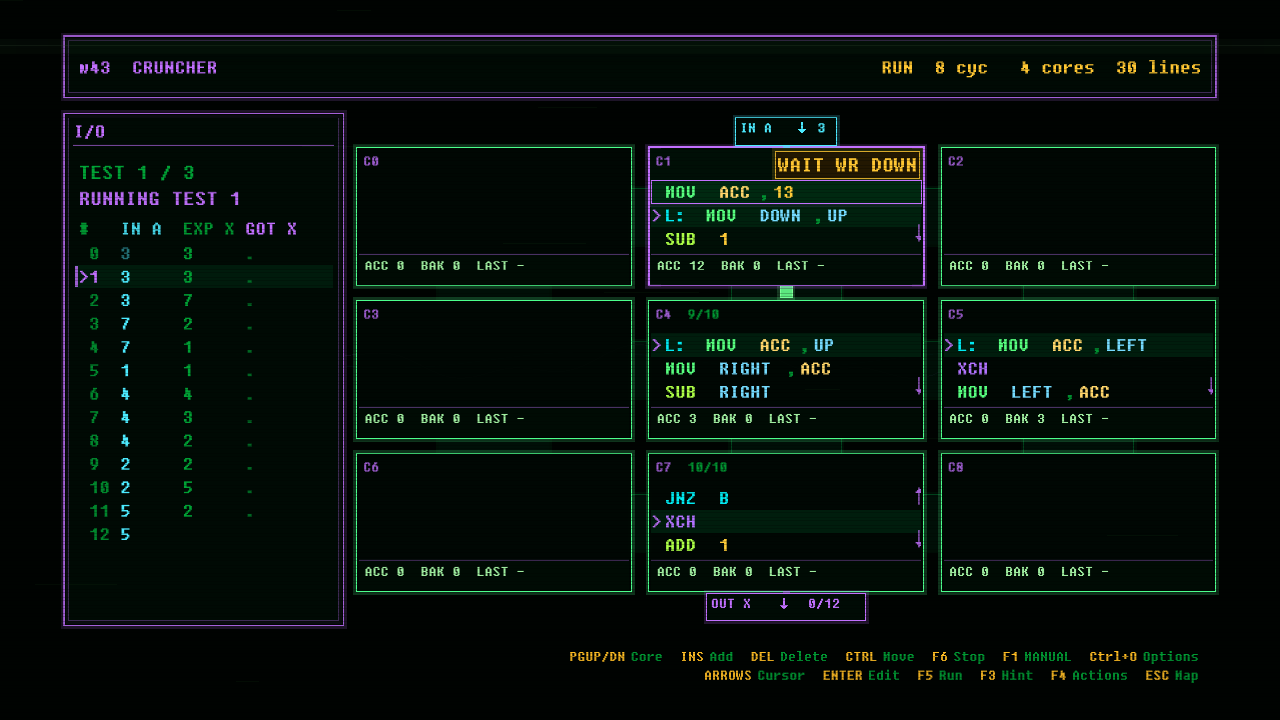Click scroll-down arrow in core C1
Screen dimensions: 1280x720
(918, 233)
